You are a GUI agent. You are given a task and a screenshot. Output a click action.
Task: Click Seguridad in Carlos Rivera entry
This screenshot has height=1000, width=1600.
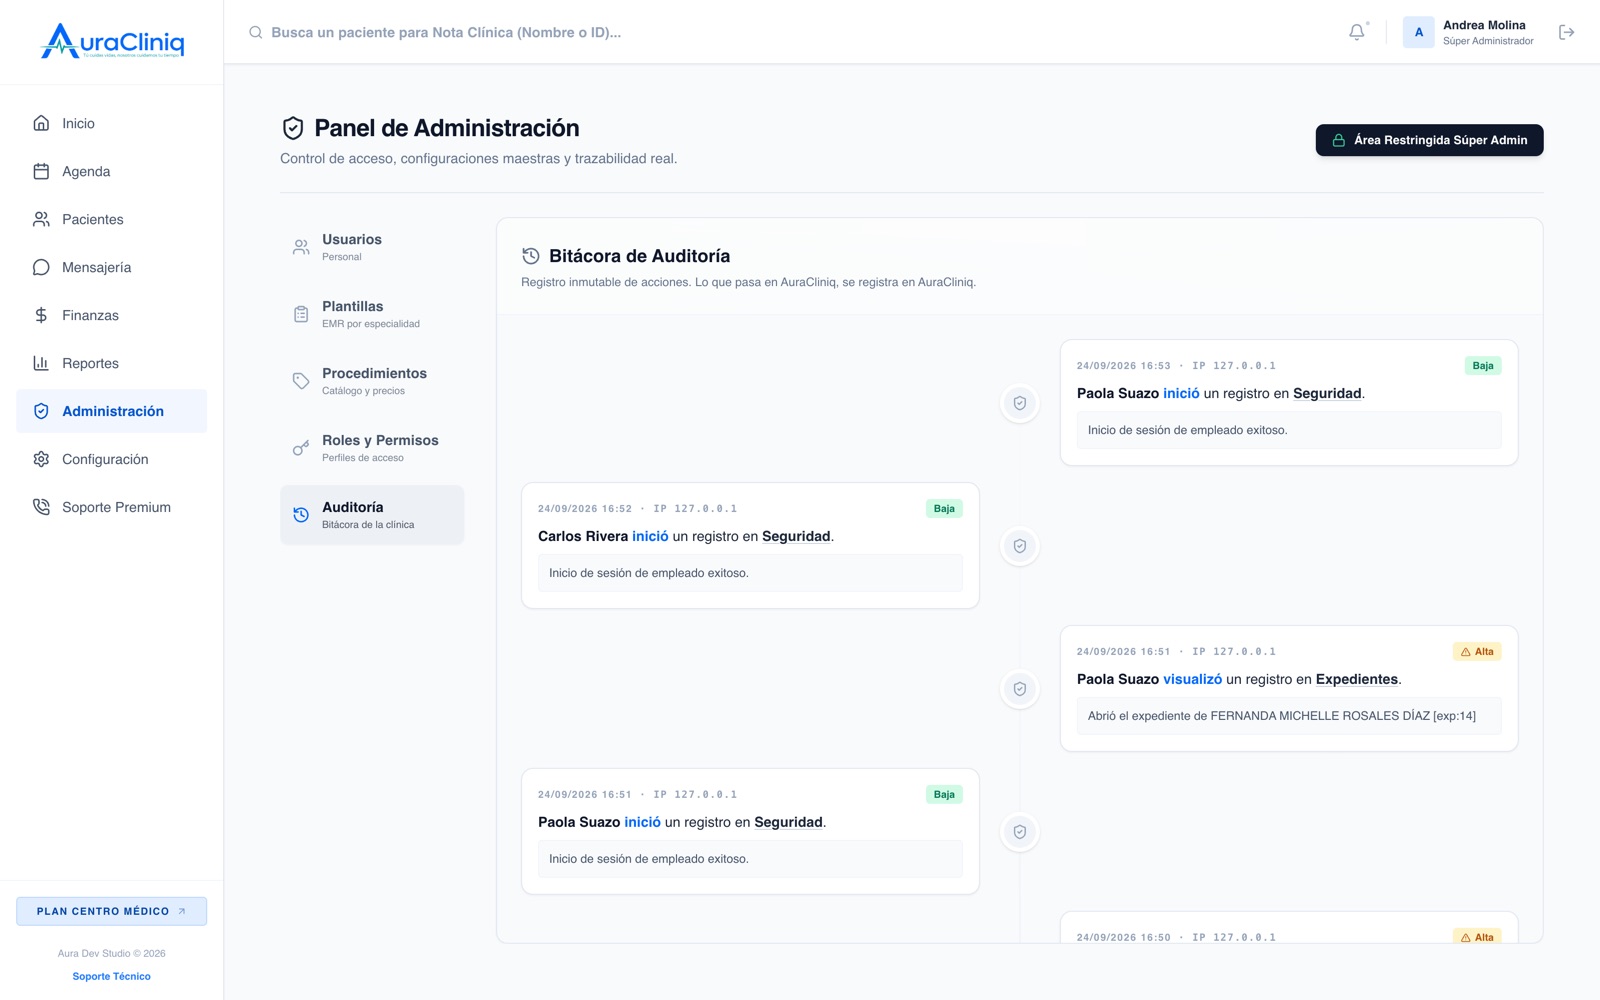point(796,536)
